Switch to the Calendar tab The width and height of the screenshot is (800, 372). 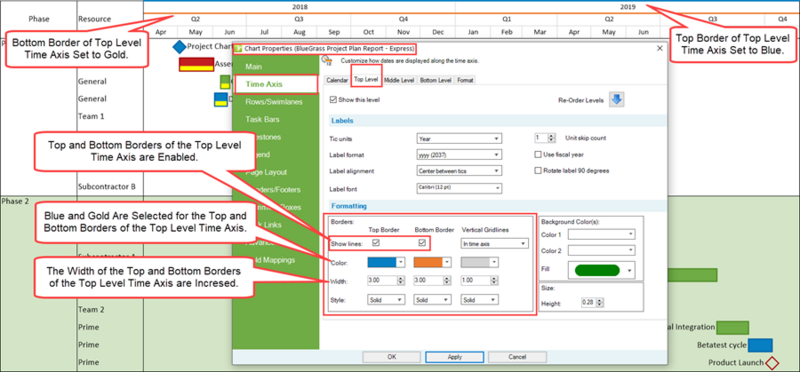click(337, 80)
